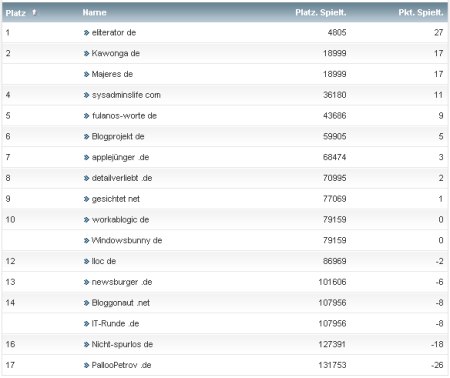Click the arrow icon before Bloggonaut .net

pyautogui.click(x=87, y=303)
